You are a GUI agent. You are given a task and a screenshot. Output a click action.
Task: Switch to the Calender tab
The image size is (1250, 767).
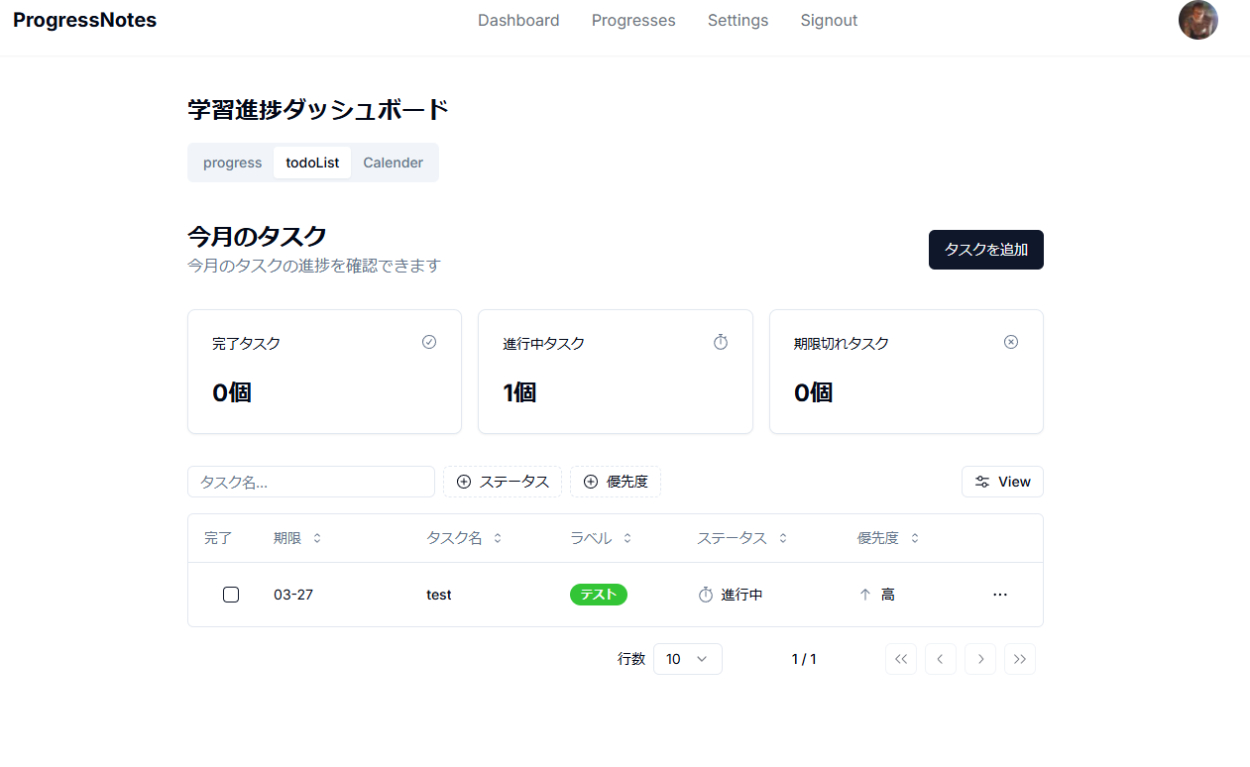392,163
